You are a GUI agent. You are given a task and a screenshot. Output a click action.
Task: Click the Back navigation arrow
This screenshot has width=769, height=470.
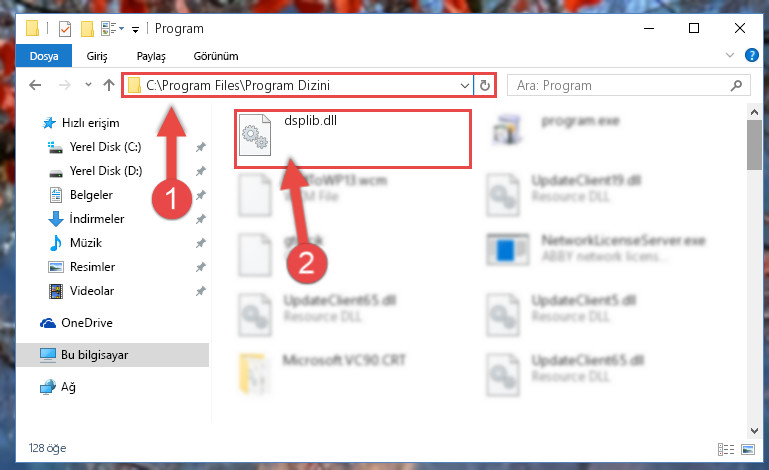[35, 85]
